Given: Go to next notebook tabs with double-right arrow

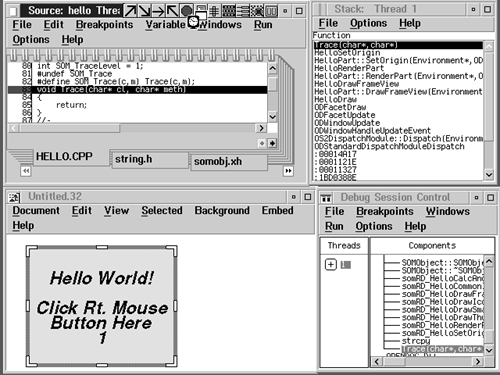Looking at the screenshot, I should (288, 171).
